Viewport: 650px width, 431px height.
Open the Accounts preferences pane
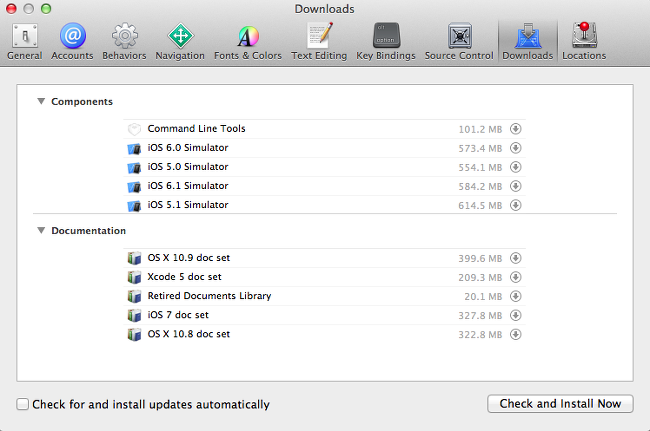pyautogui.click(x=72, y=42)
